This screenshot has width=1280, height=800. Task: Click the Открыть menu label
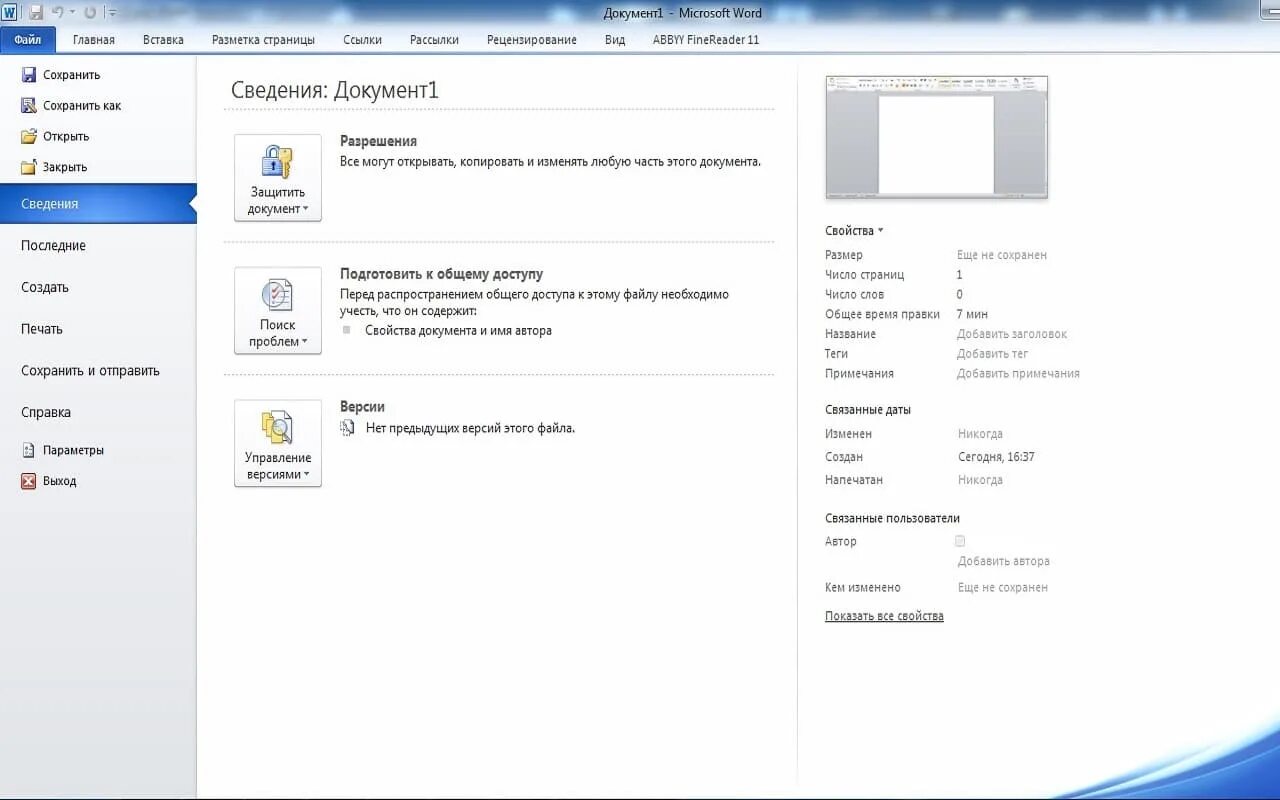66,137
